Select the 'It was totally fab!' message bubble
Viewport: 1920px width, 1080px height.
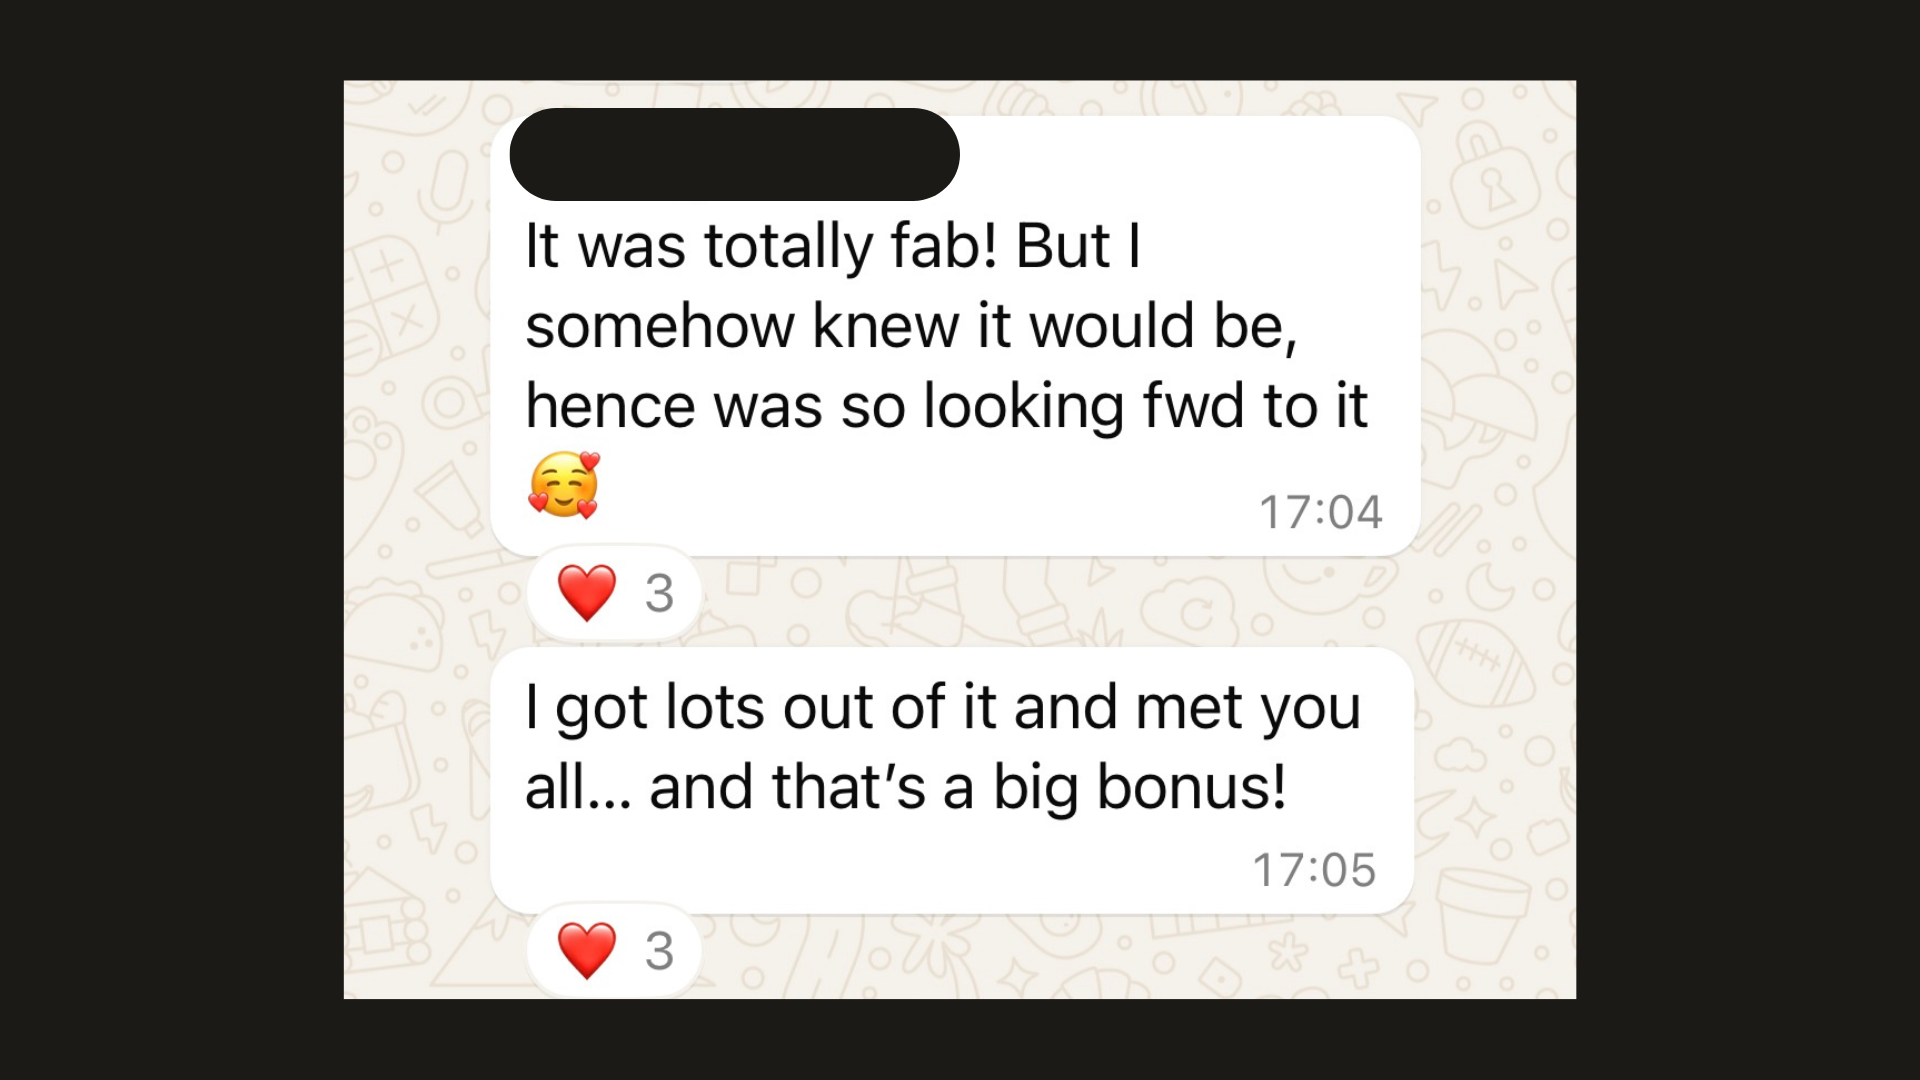(x=955, y=336)
